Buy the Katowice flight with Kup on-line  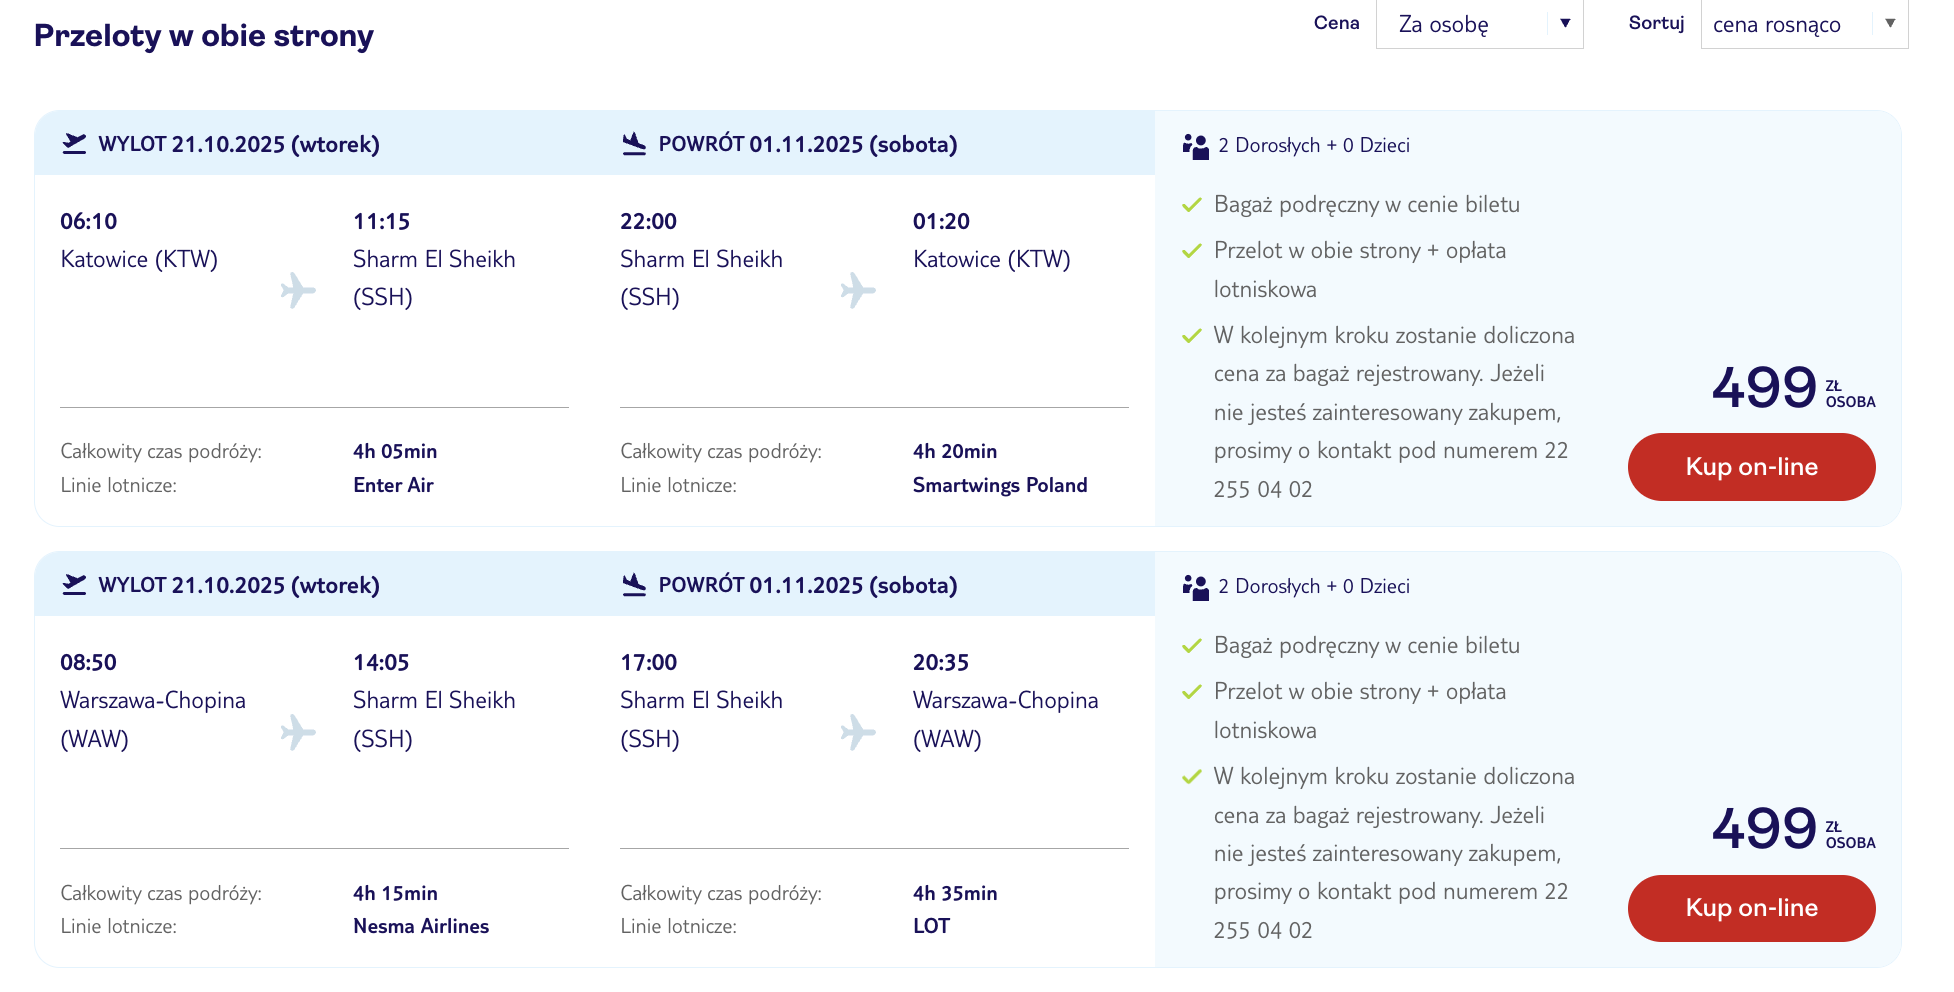click(x=1750, y=467)
